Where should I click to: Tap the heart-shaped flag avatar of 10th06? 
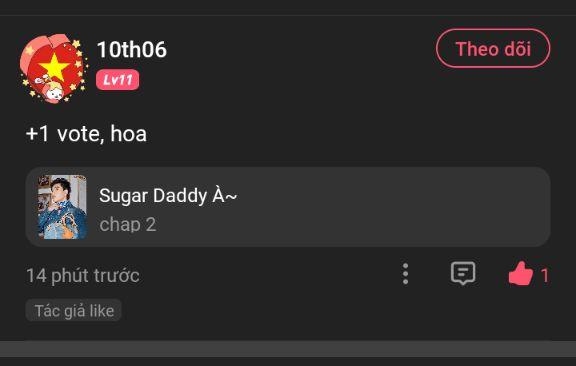54,68
